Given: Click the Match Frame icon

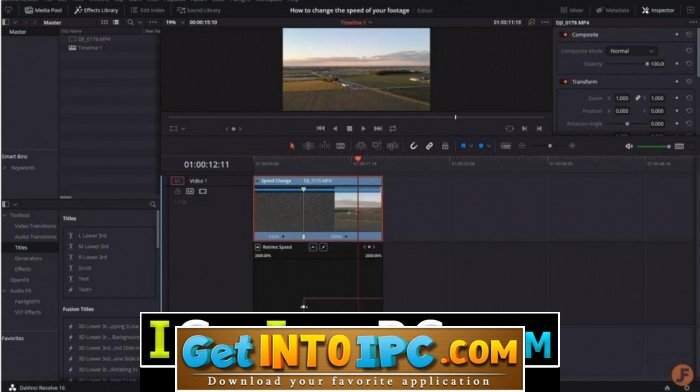Looking at the screenshot, I should [x=509, y=129].
